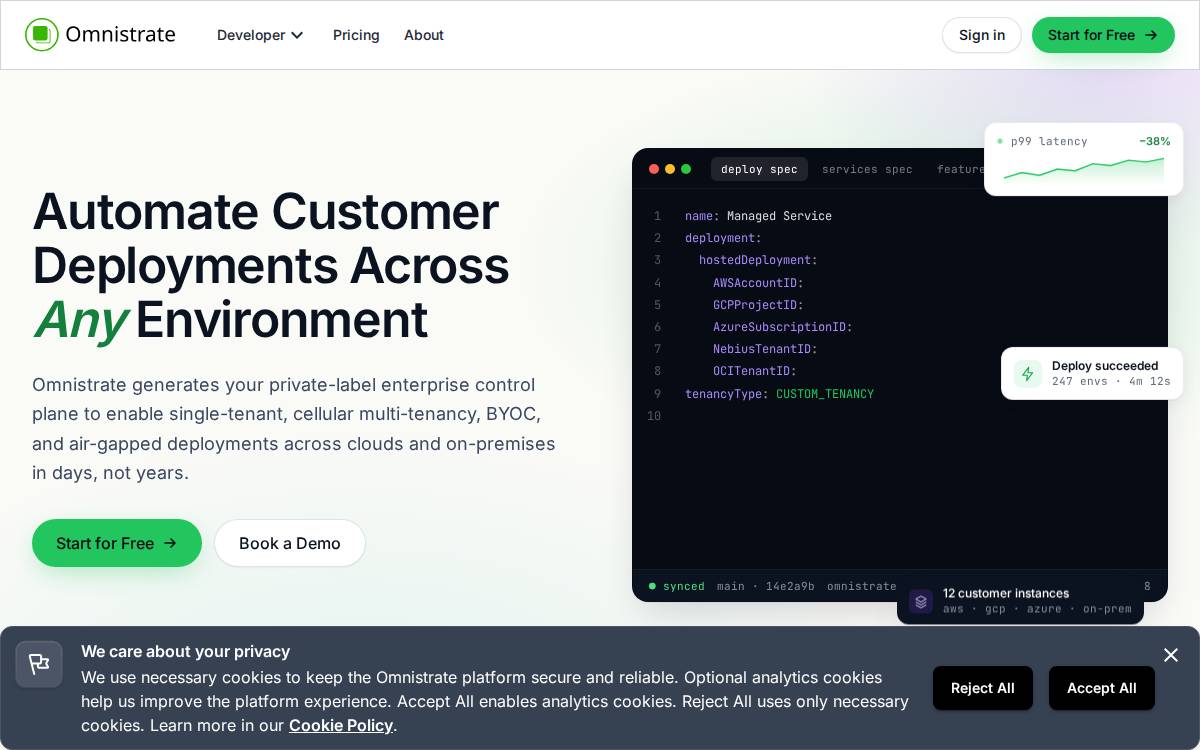
Task: Click the p99 latency chart card
Action: (1084, 159)
